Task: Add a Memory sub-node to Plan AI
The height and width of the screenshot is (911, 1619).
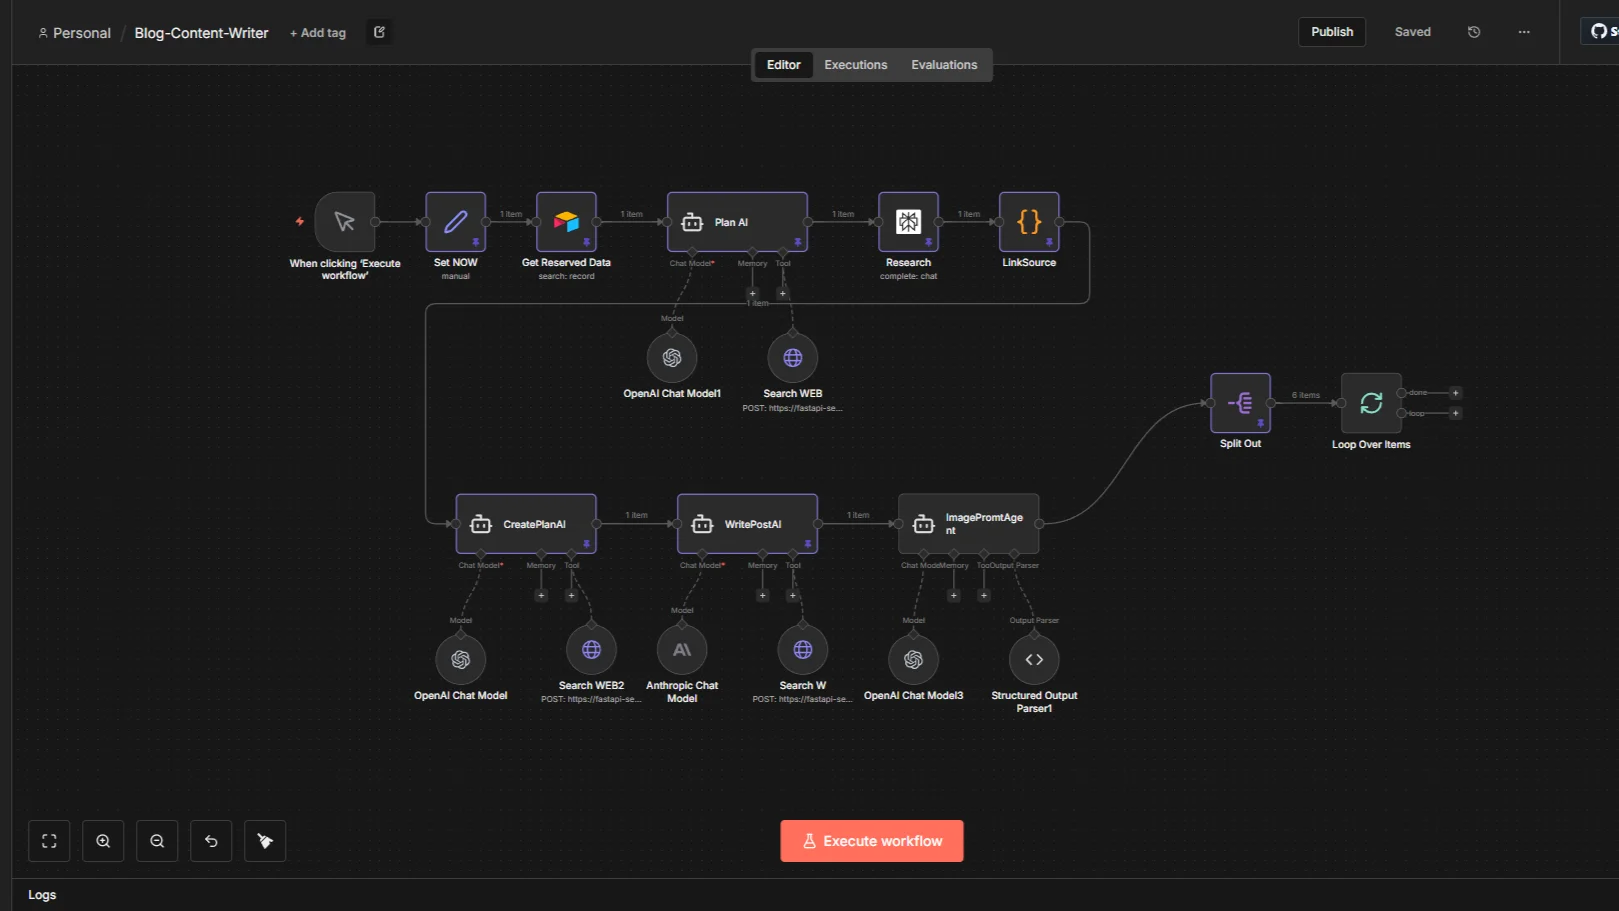Action: pyautogui.click(x=752, y=293)
